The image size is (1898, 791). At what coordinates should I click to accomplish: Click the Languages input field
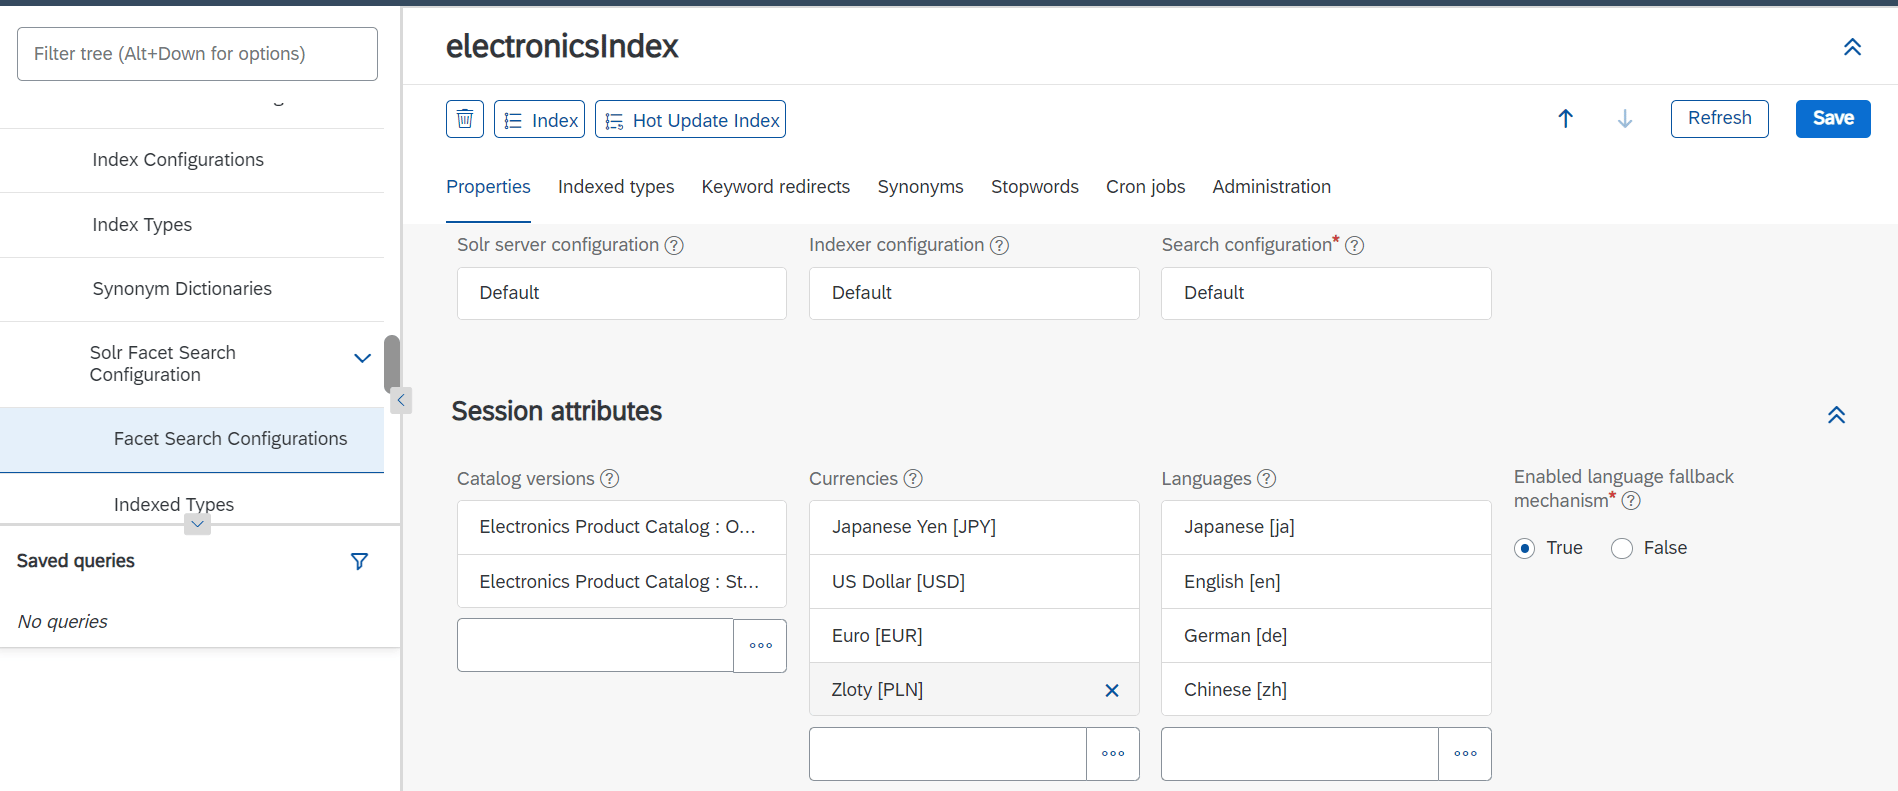tap(1300, 754)
